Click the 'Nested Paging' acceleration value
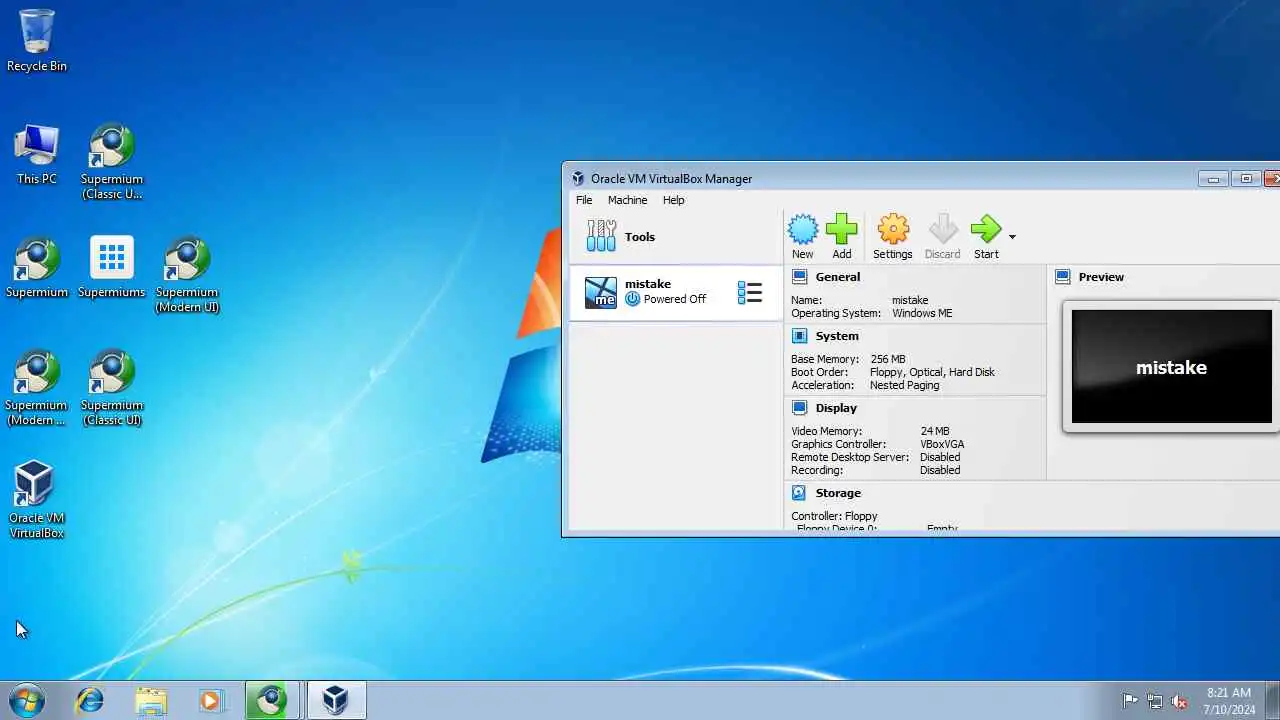The height and width of the screenshot is (720, 1280). pyautogui.click(x=905, y=385)
